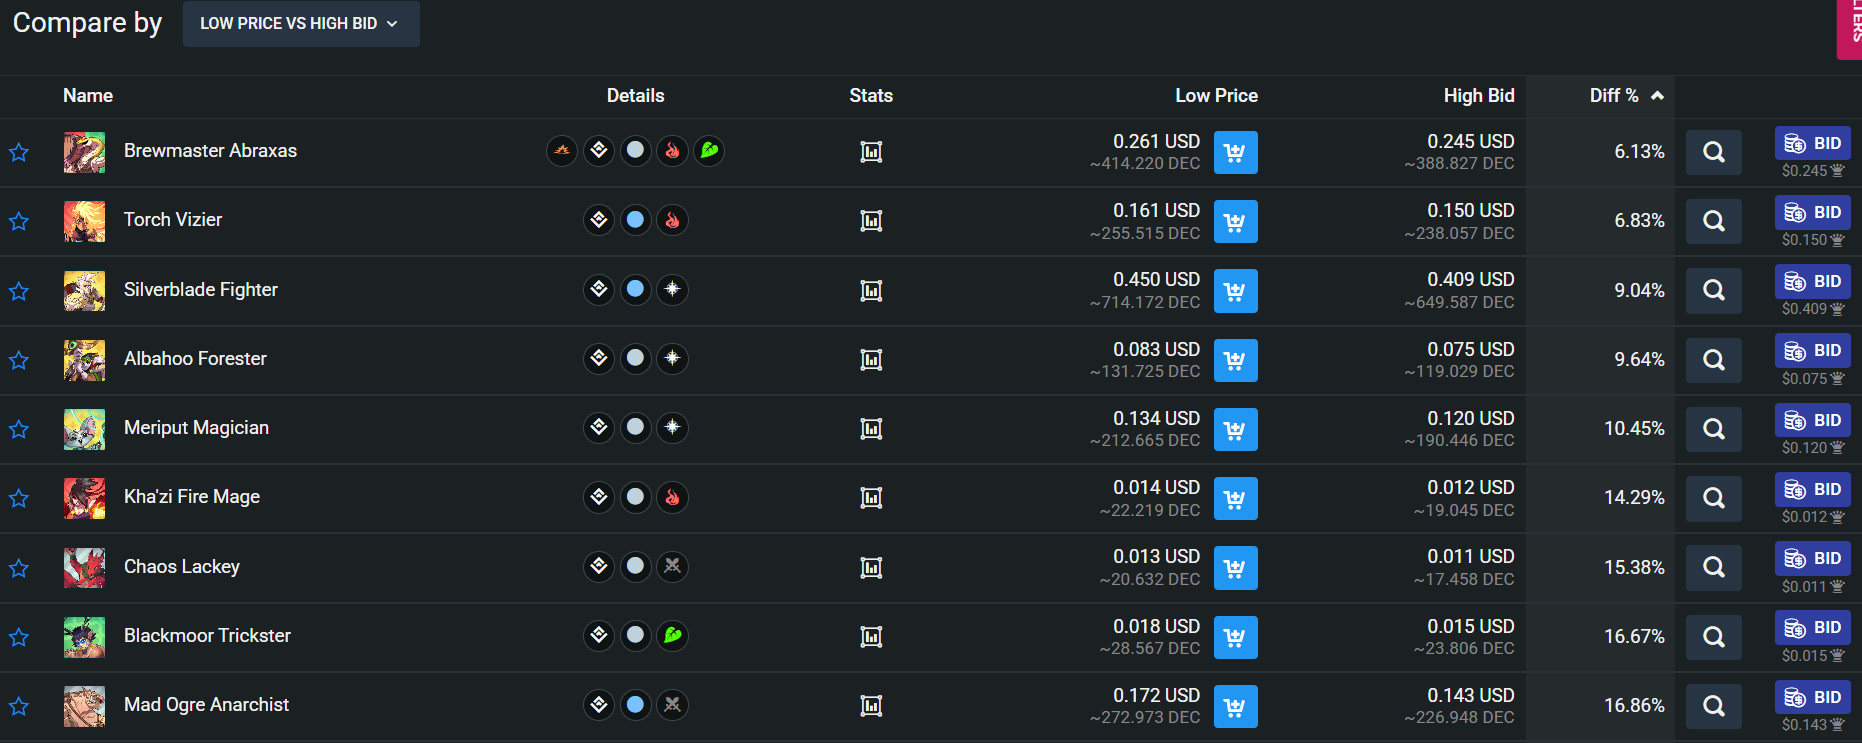
Task: Open magnifier for Mad Ogre Anarchist
Action: tap(1713, 706)
